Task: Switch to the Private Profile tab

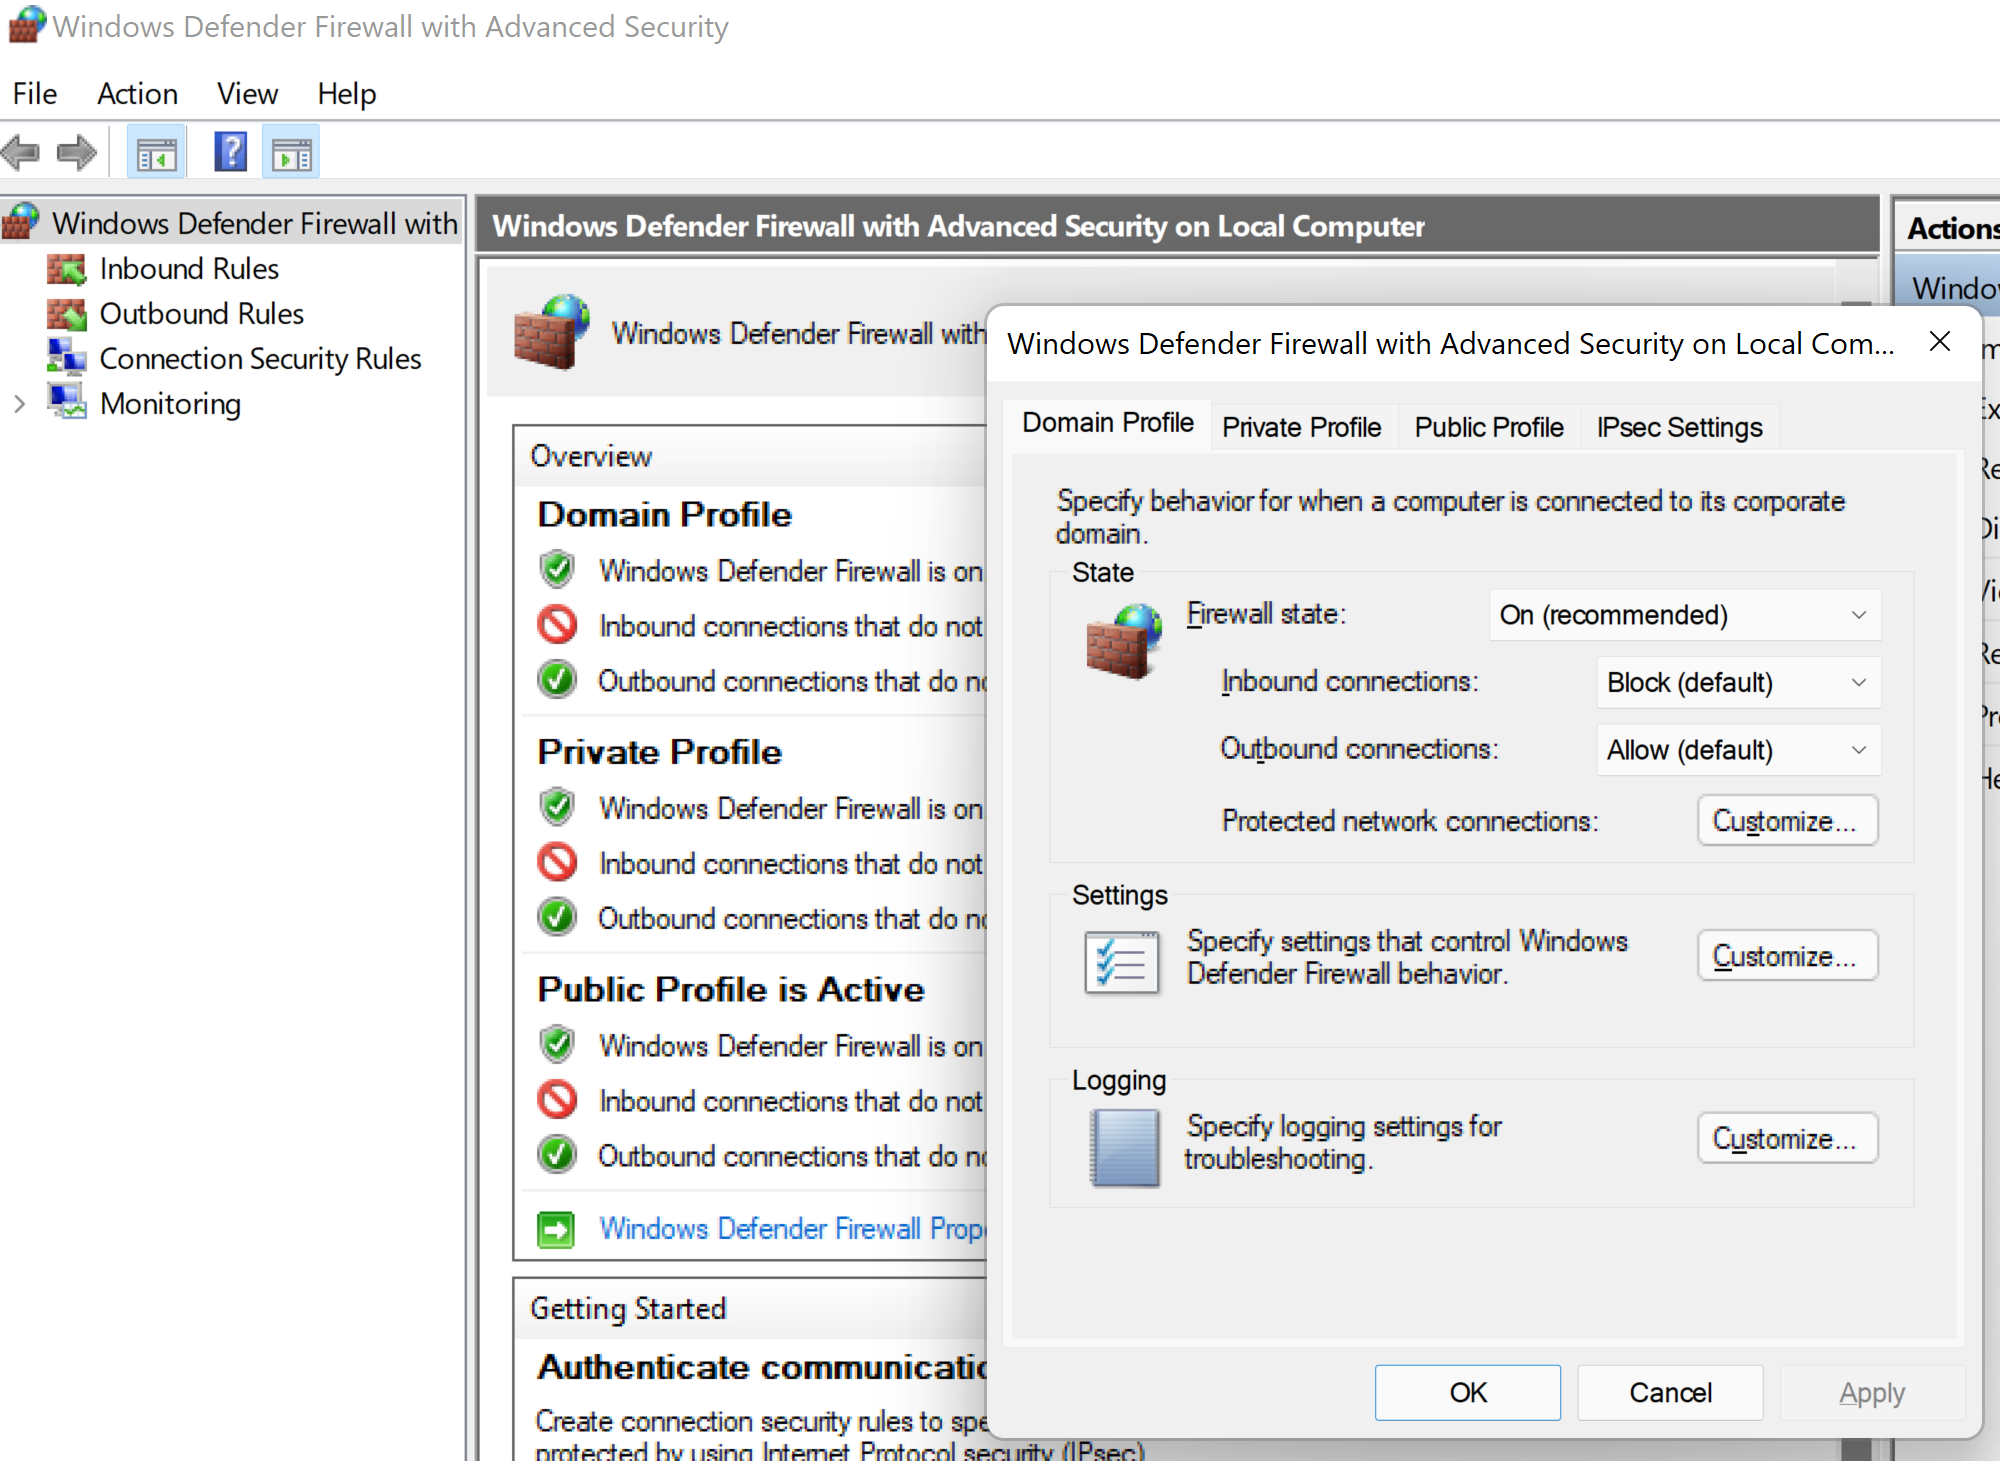Action: point(1301,427)
